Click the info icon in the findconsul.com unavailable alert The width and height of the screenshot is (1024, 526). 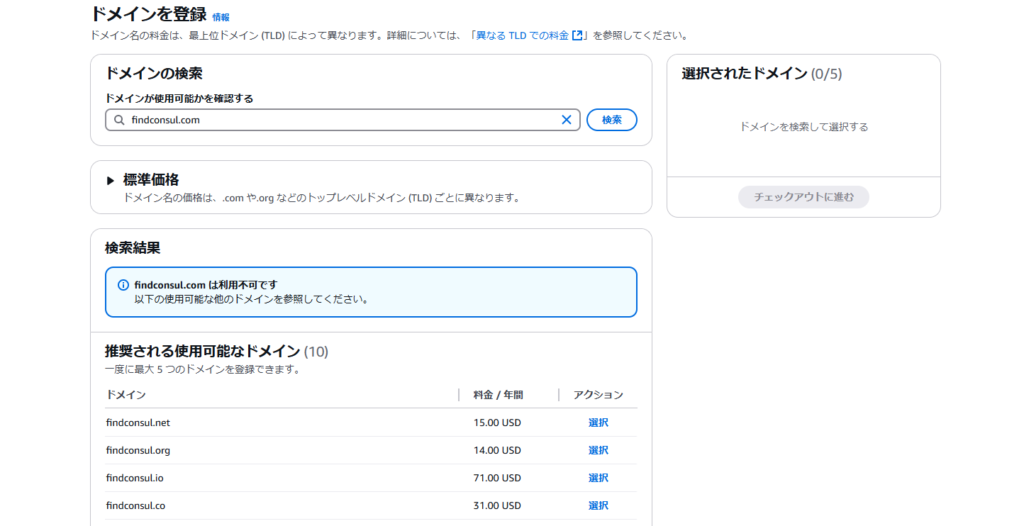pyautogui.click(x=123, y=285)
